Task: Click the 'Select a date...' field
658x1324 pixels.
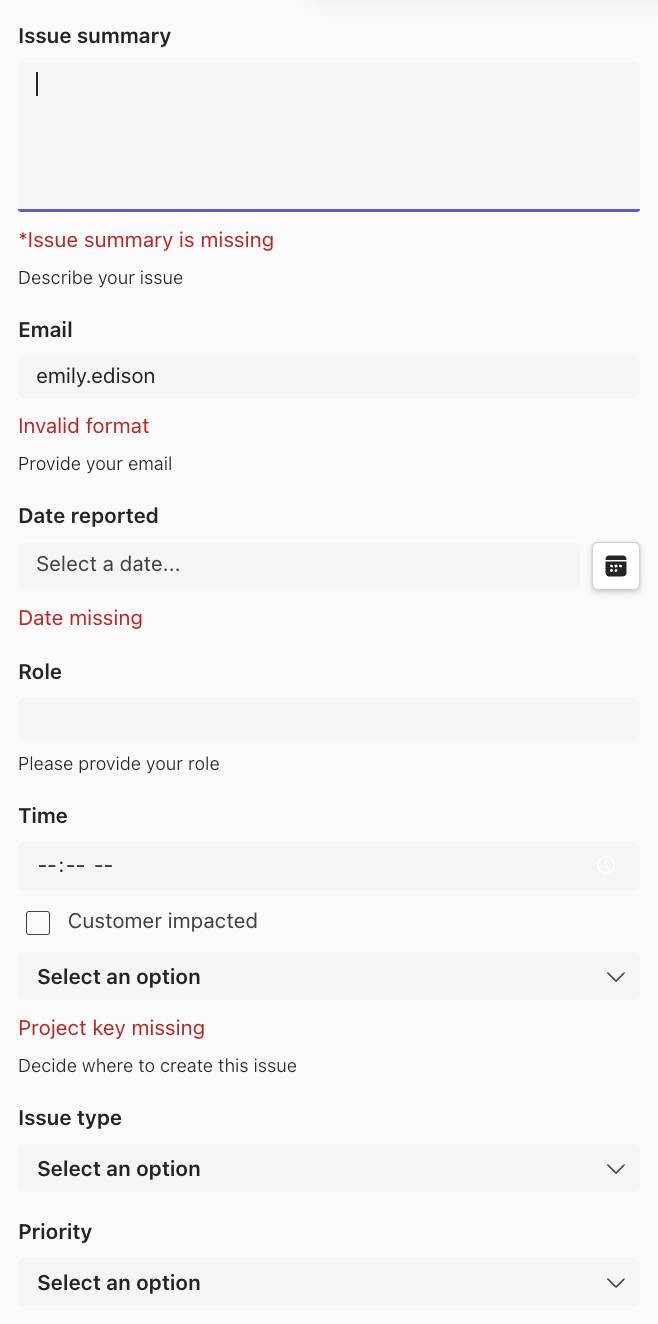Action: click(x=300, y=565)
